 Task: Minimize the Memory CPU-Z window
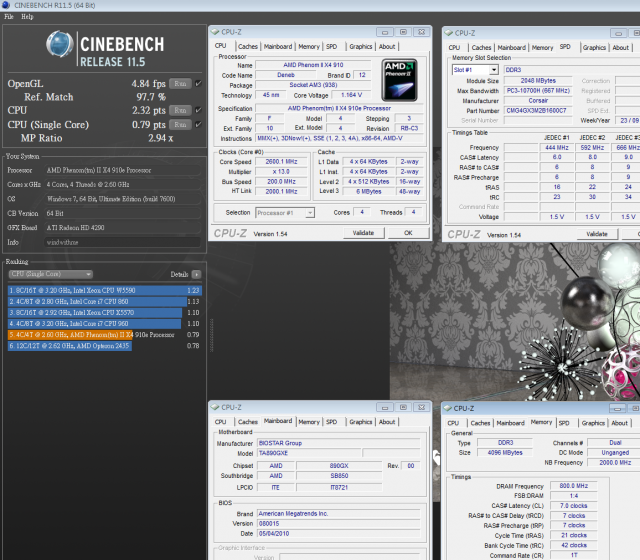point(618,409)
